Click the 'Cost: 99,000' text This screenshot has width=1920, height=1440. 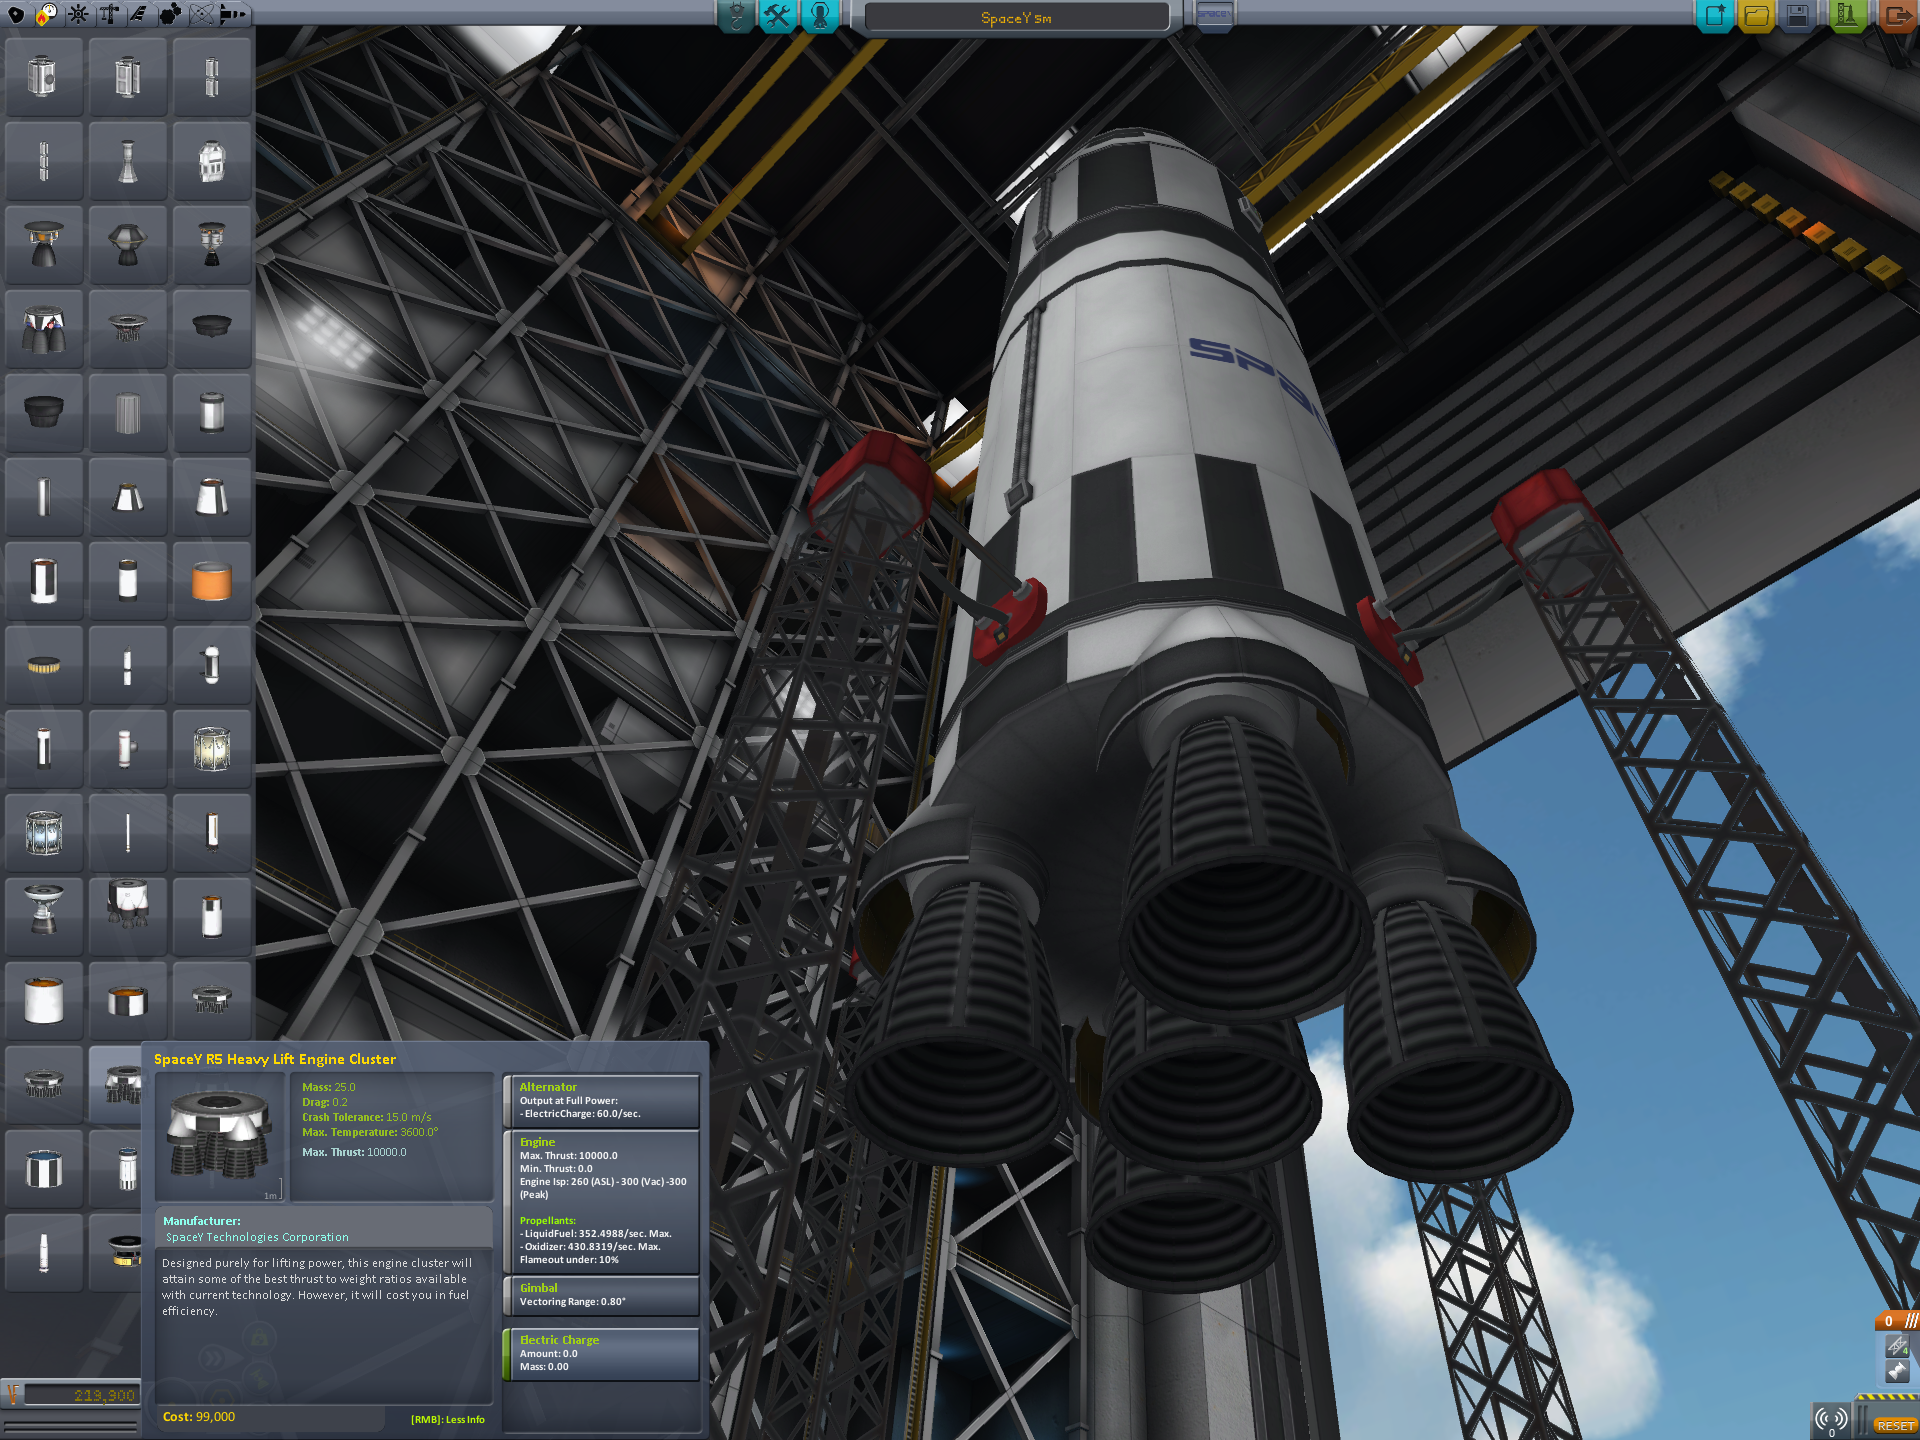click(199, 1417)
